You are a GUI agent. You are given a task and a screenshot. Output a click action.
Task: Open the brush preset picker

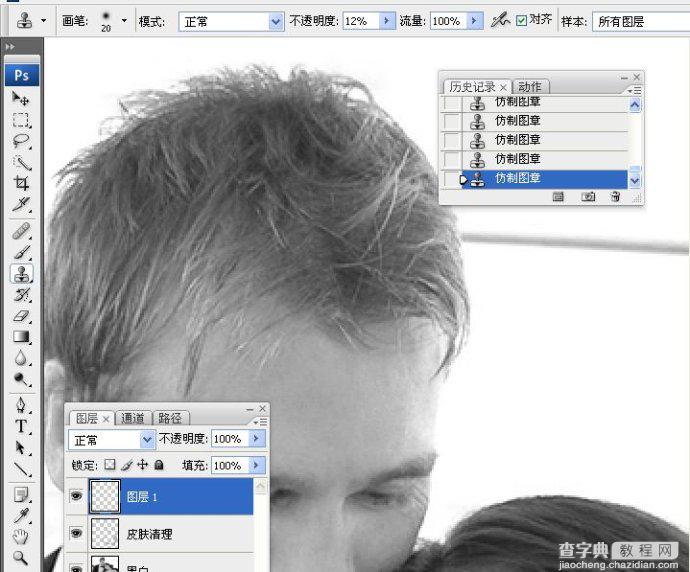point(124,21)
